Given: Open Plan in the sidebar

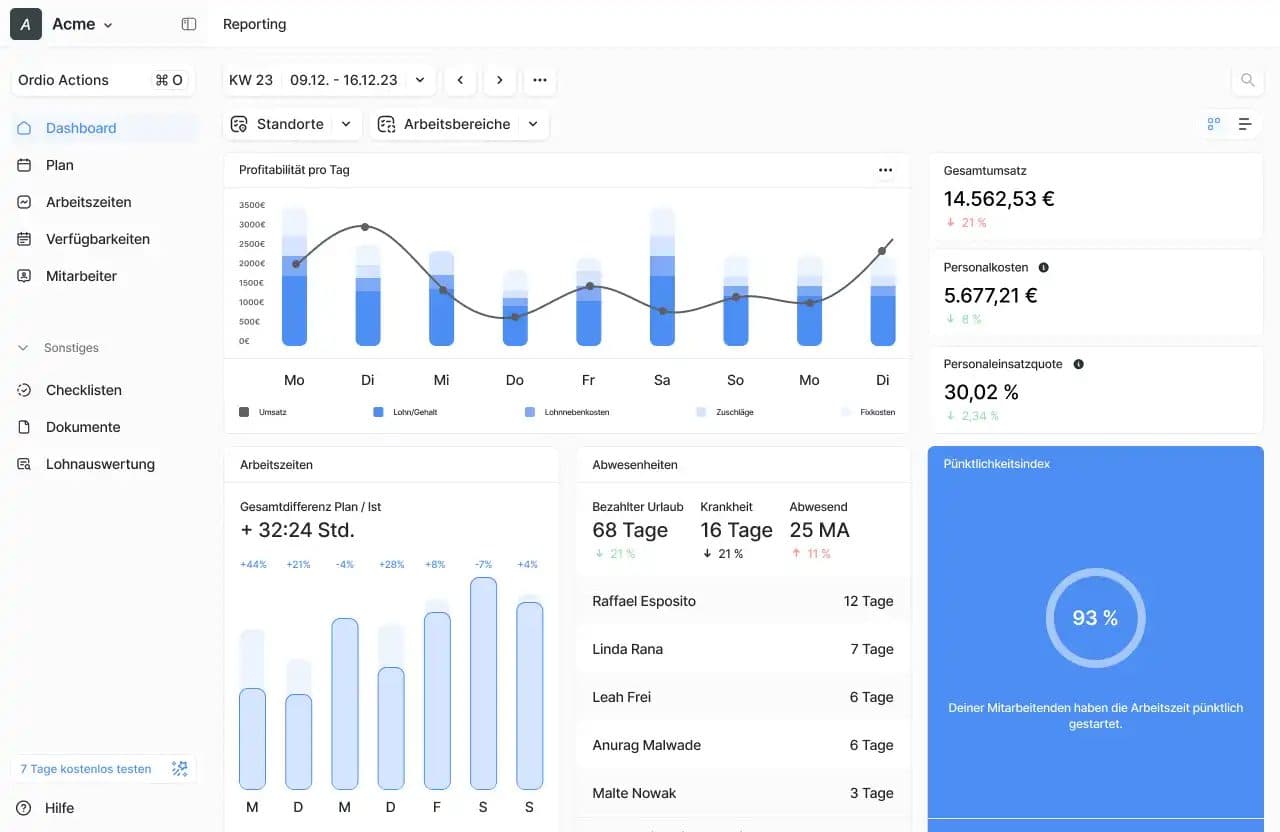Looking at the screenshot, I should pos(103,165).
